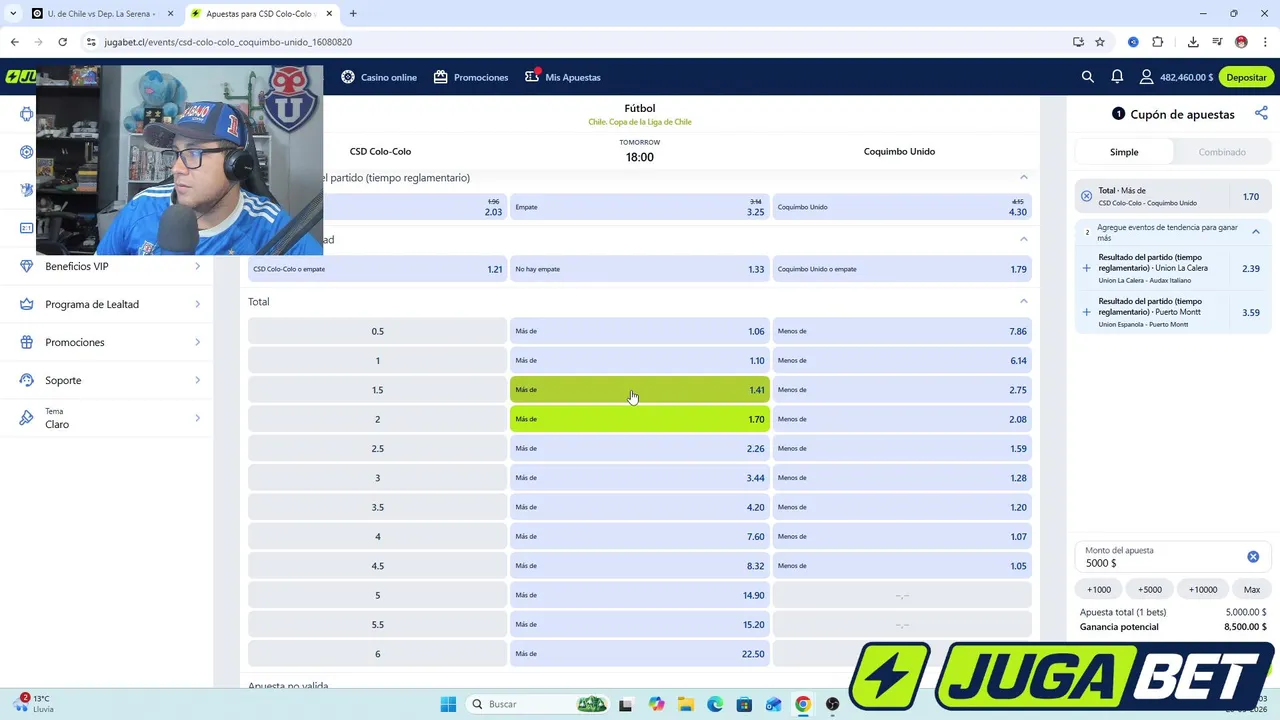This screenshot has width=1280, height=720.
Task: Open Mis Apuestas in header
Action: (563, 77)
